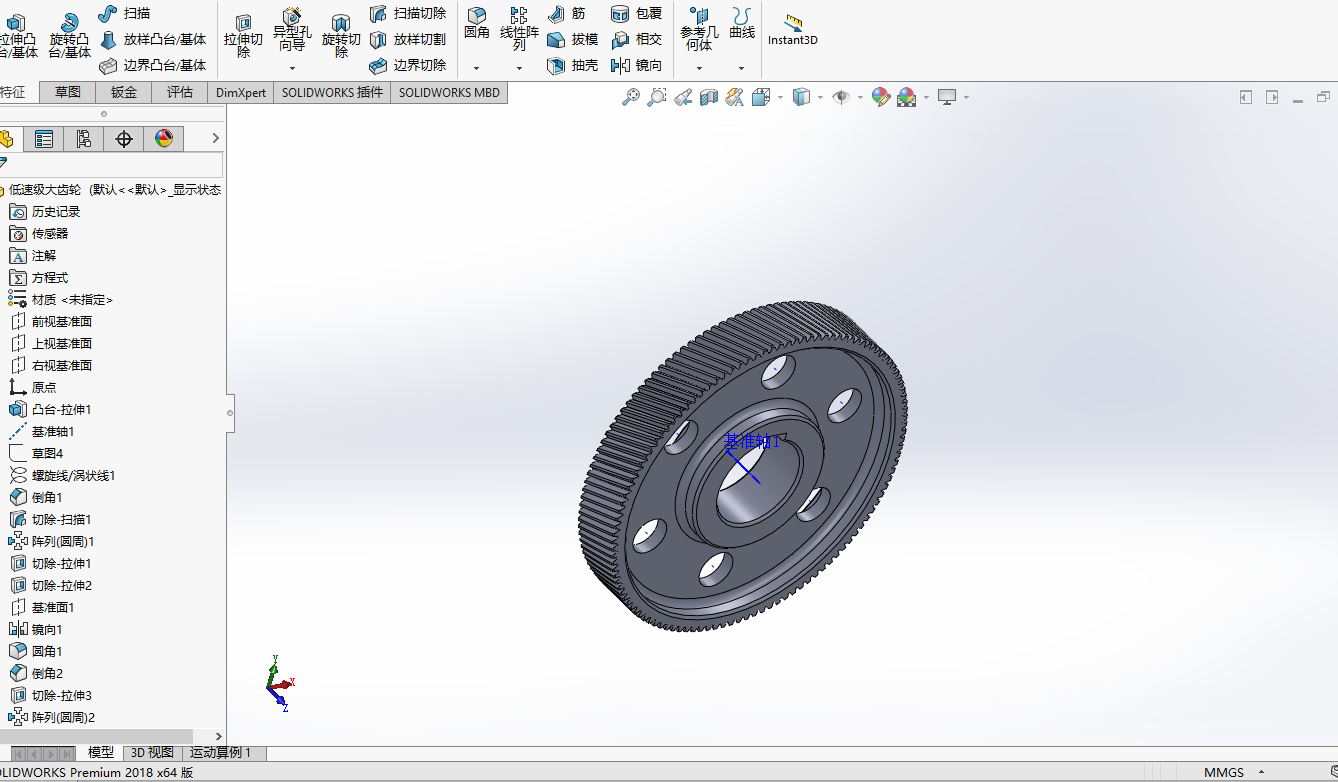Open the 参考几何体 reference geometry tool

(x=699, y=30)
